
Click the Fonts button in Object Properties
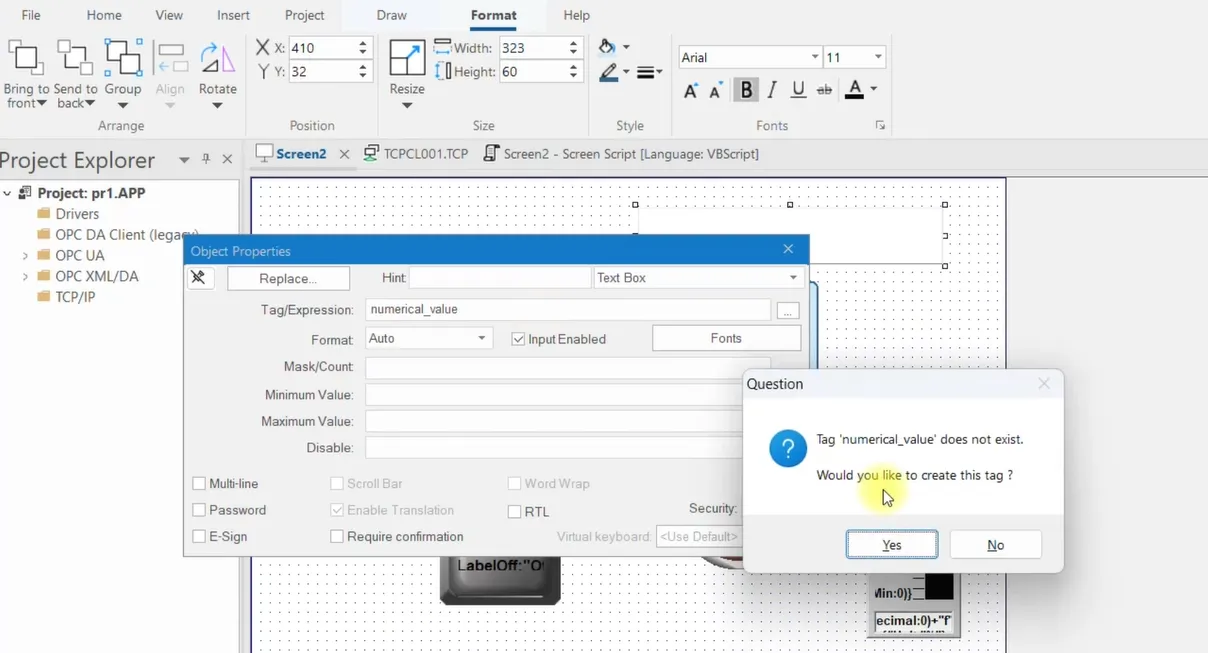(x=726, y=338)
